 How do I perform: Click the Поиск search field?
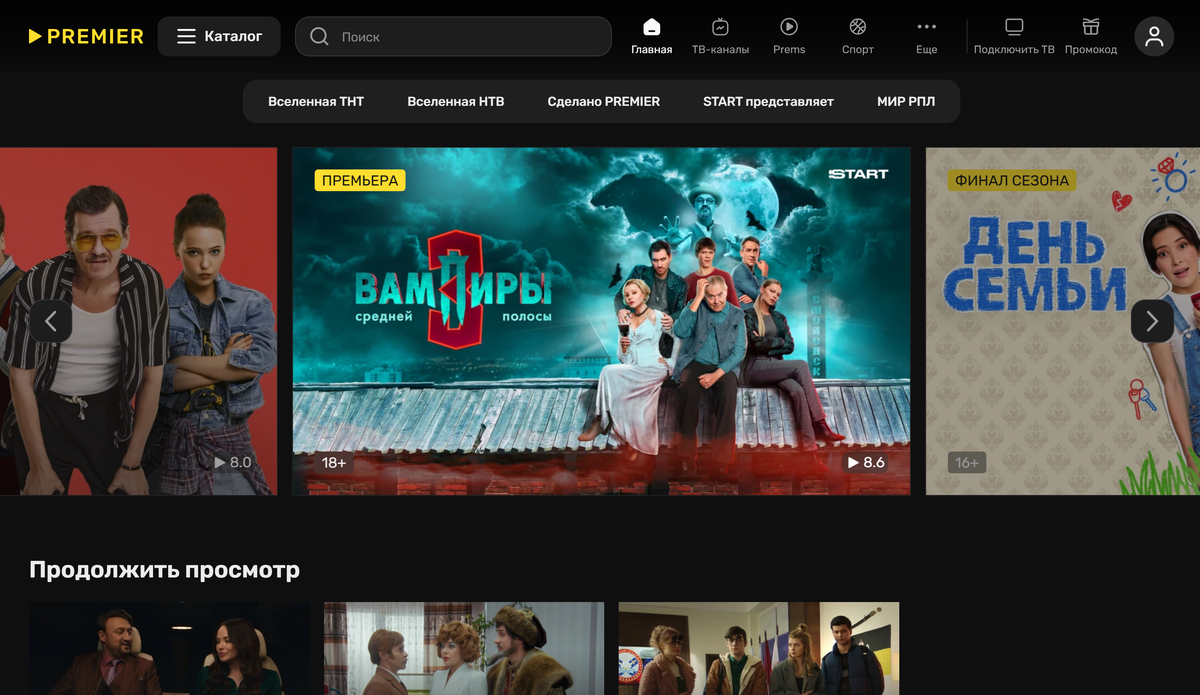coord(453,36)
